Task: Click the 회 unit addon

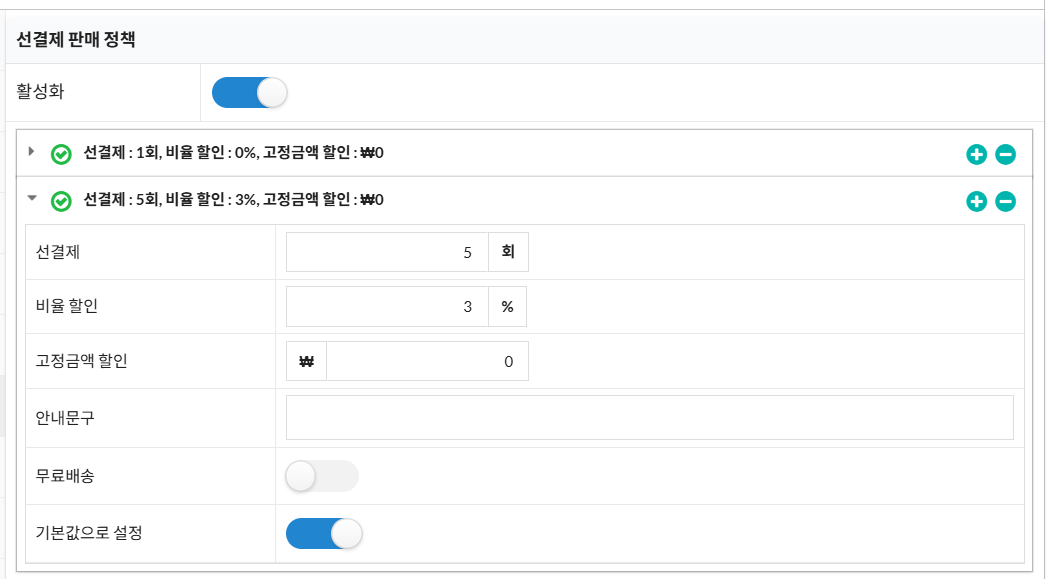Action: point(508,252)
